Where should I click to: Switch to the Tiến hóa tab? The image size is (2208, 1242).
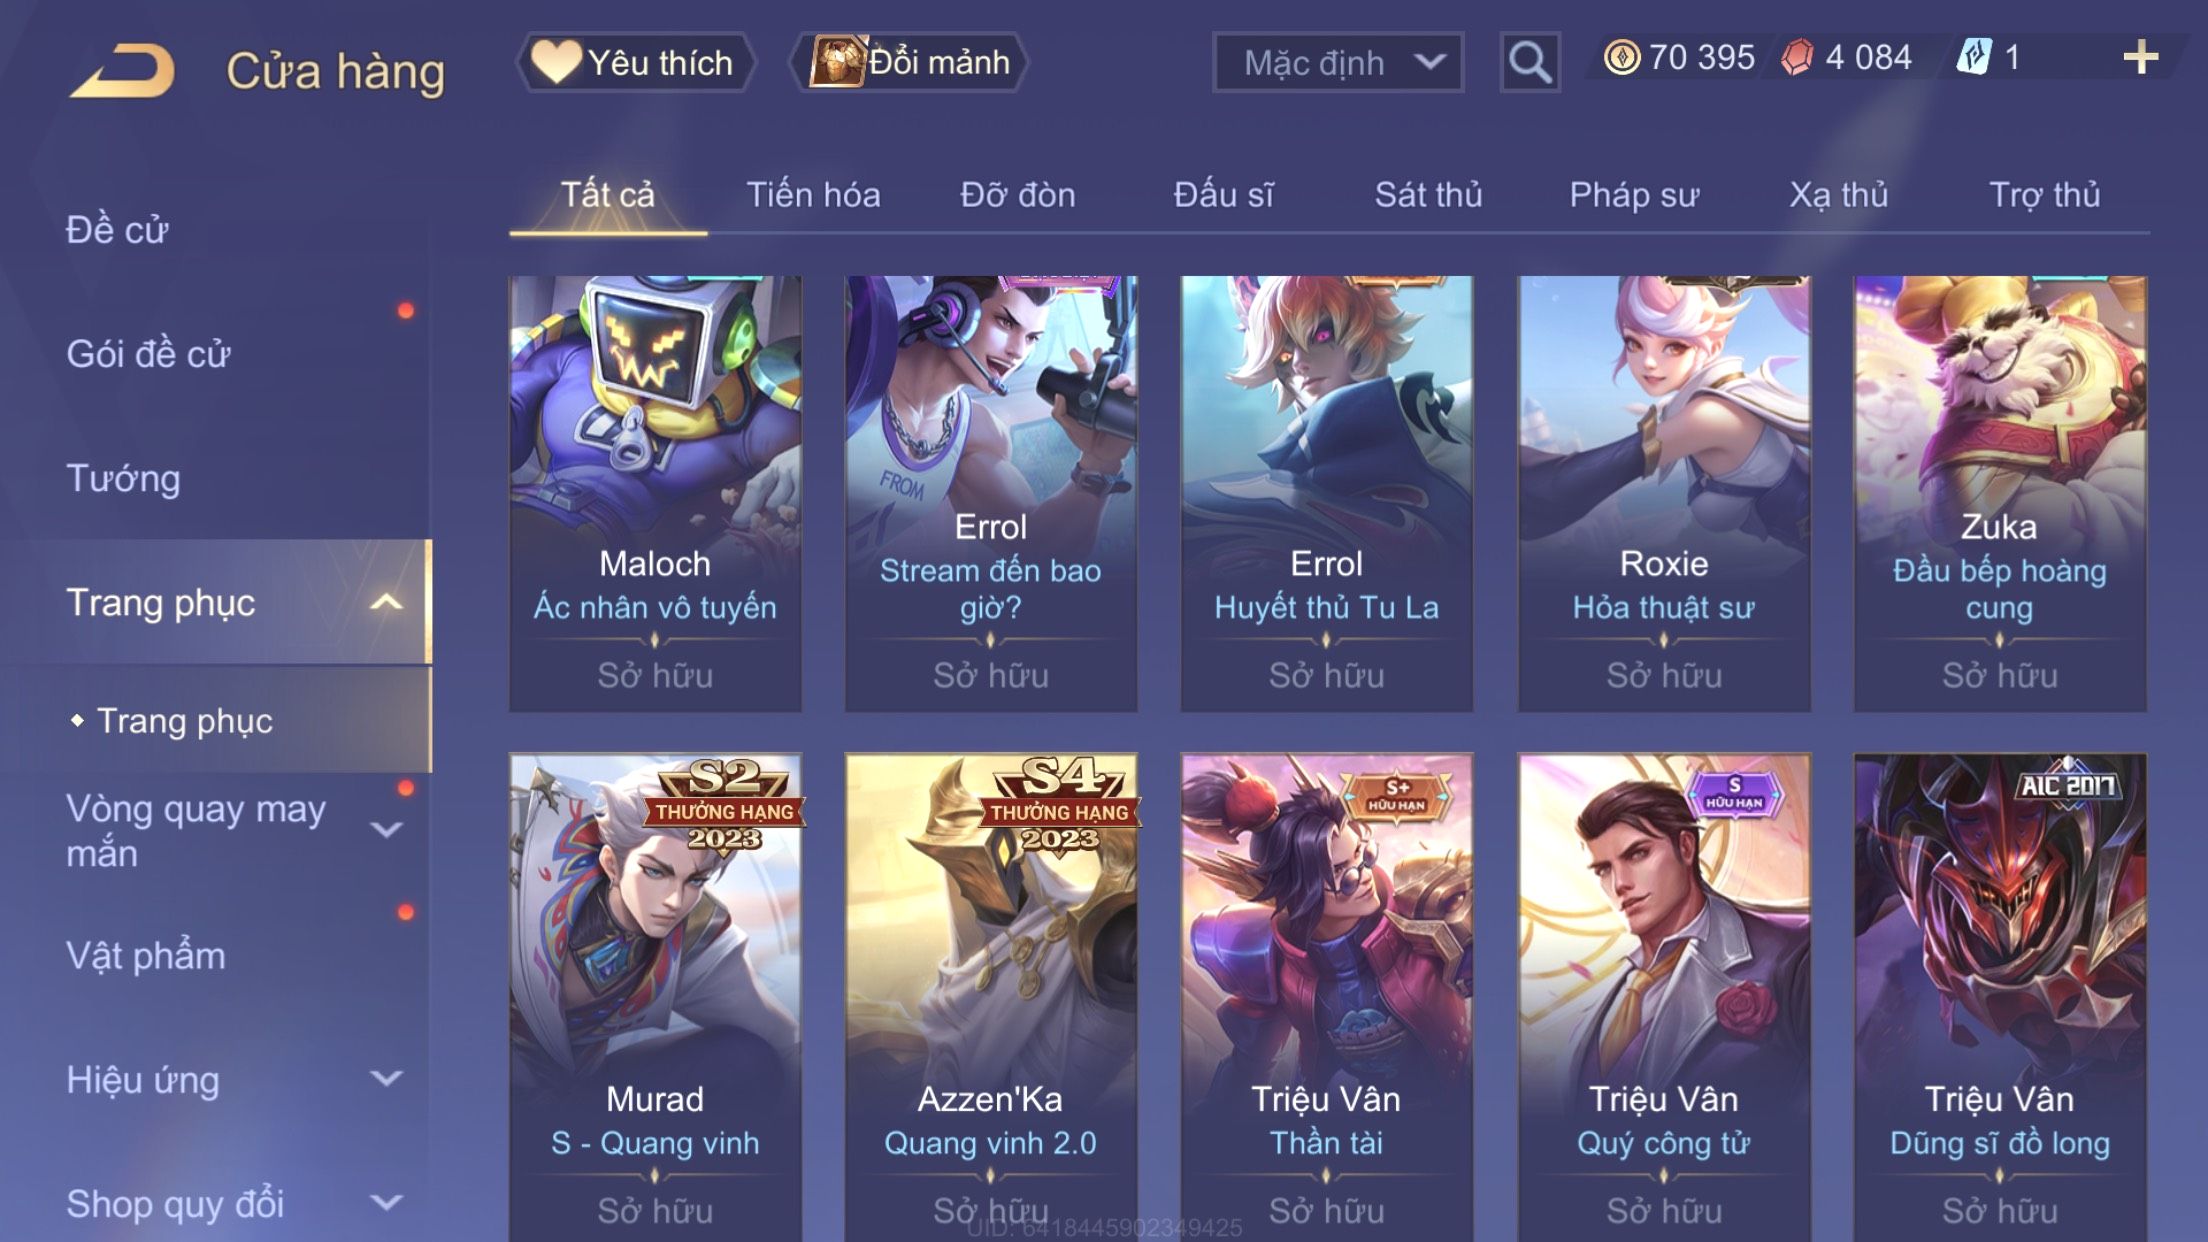[x=813, y=195]
